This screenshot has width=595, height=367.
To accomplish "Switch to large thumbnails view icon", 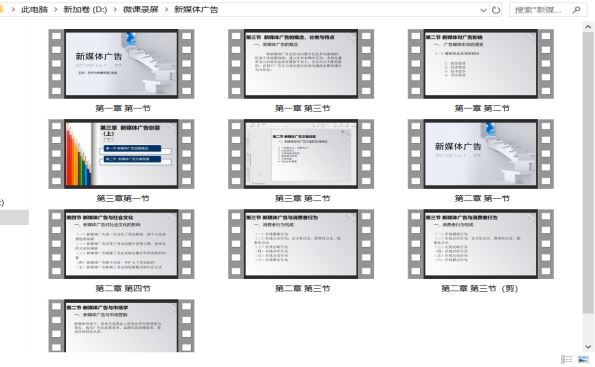I will [583, 359].
